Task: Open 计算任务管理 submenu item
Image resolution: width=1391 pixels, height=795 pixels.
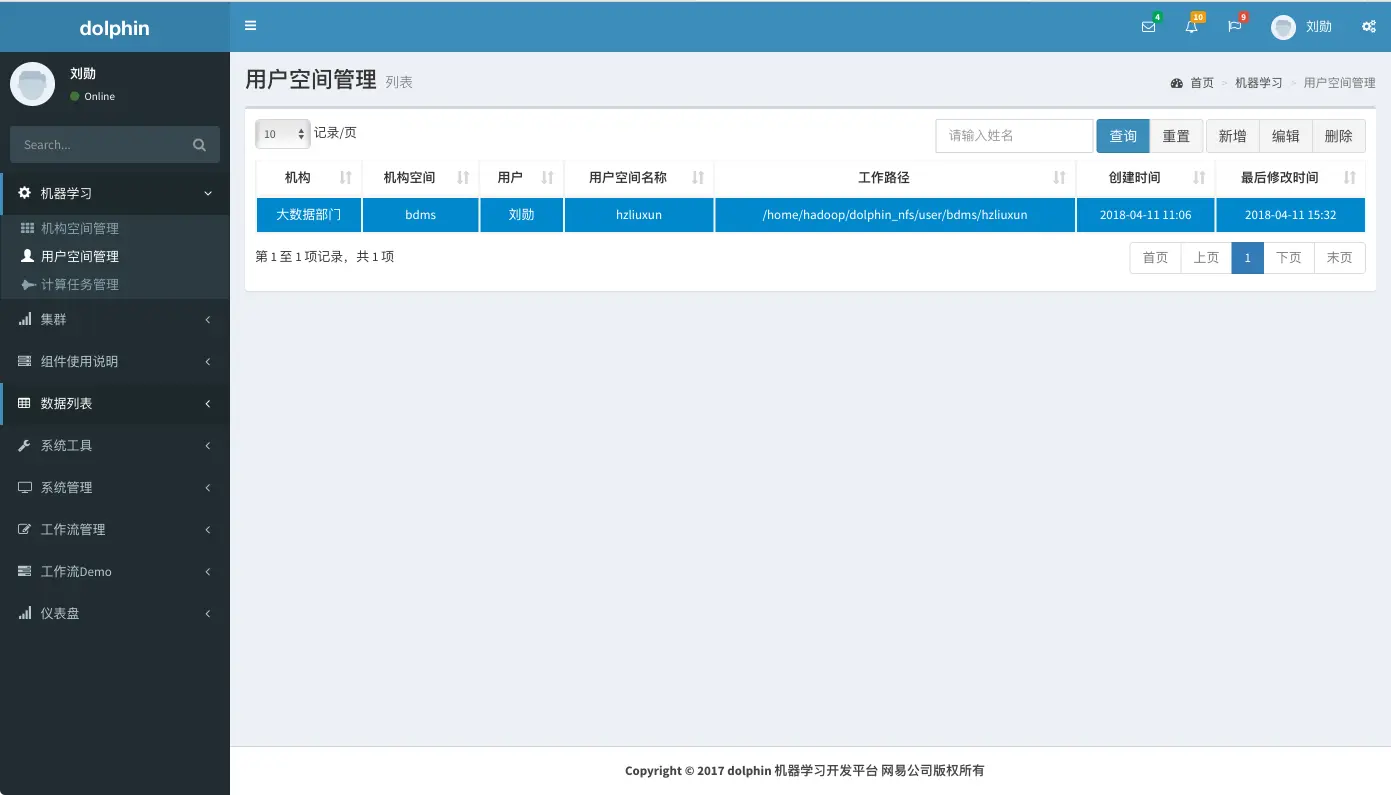Action: click(115, 284)
